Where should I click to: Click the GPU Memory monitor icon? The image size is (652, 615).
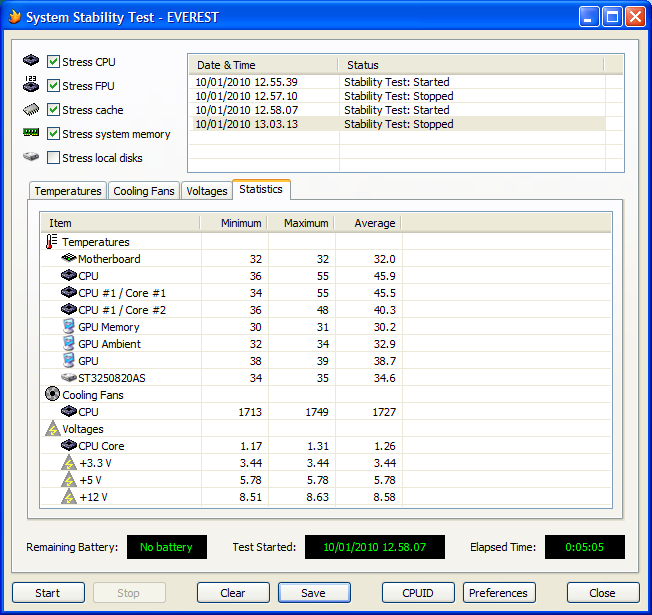pos(68,327)
